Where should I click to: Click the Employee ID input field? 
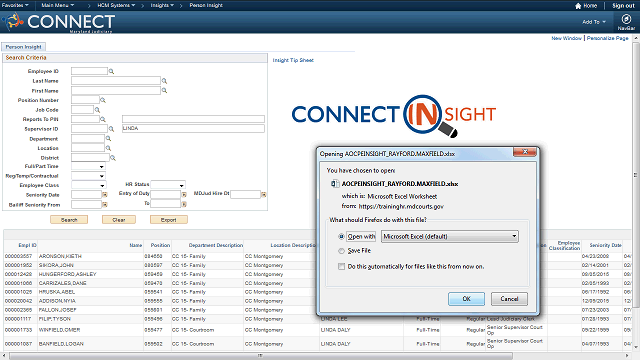point(89,71)
